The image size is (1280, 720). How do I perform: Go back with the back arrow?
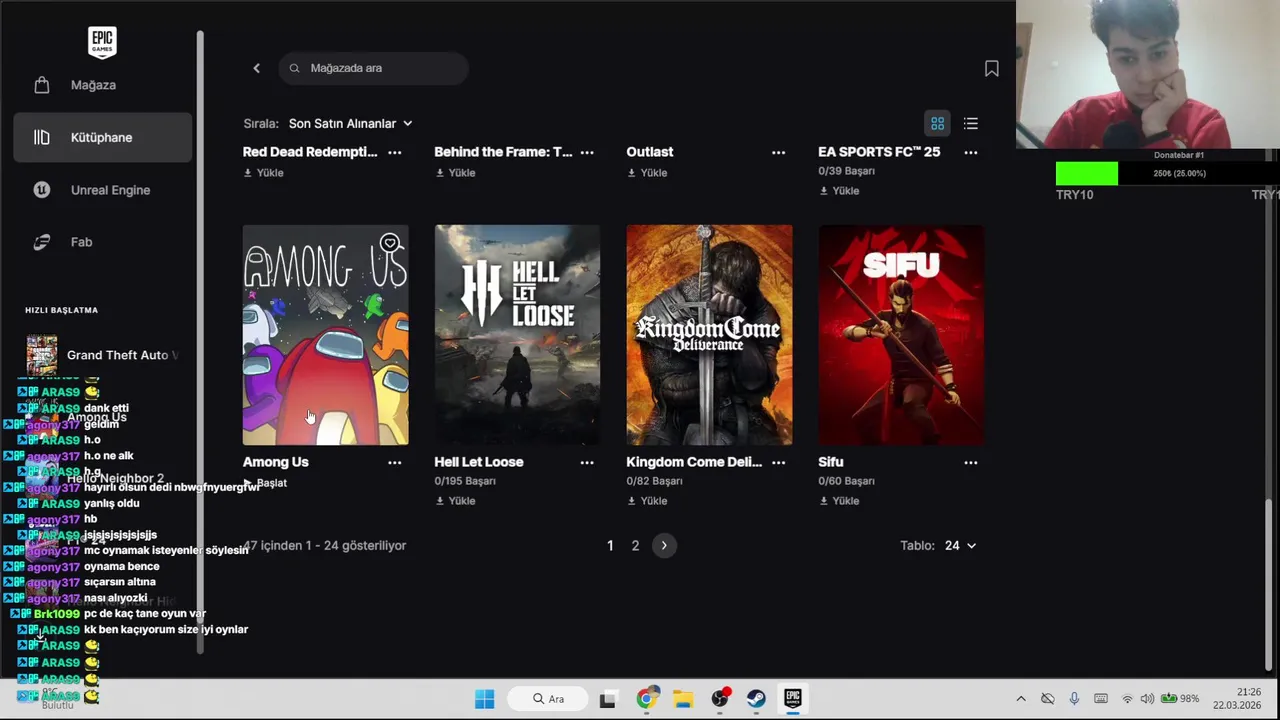(x=256, y=68)
